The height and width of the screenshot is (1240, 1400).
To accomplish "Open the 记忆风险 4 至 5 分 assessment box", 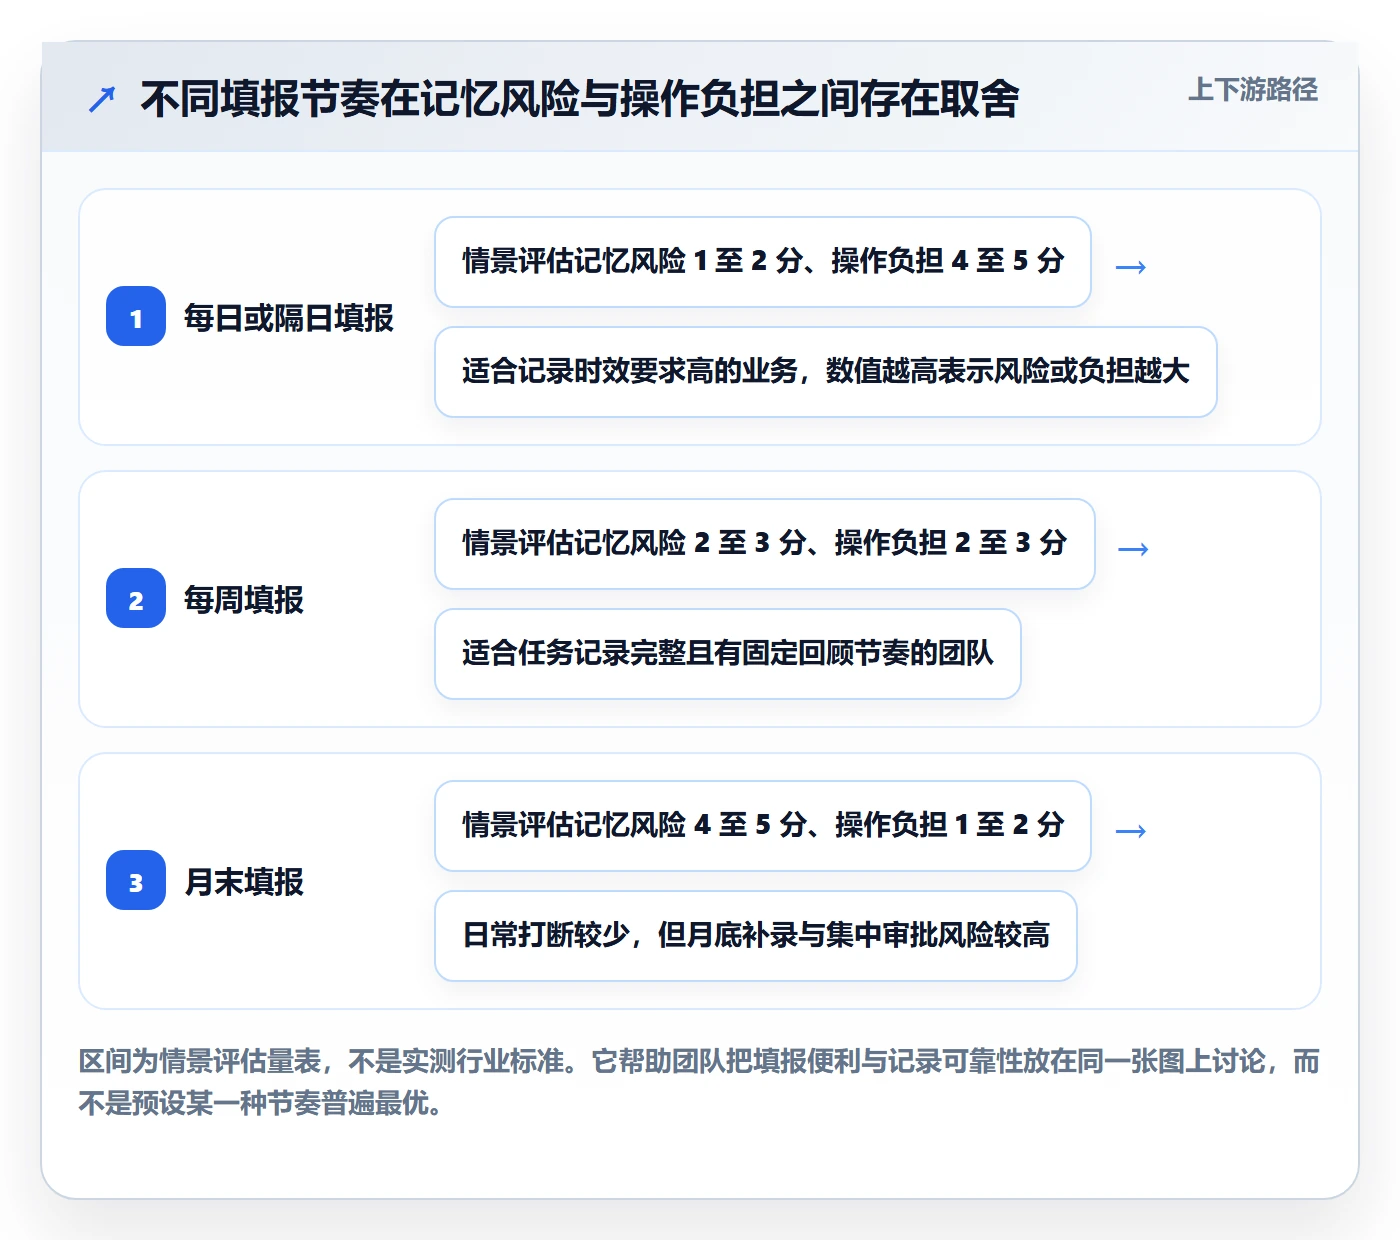I will (x=763, y=826).
